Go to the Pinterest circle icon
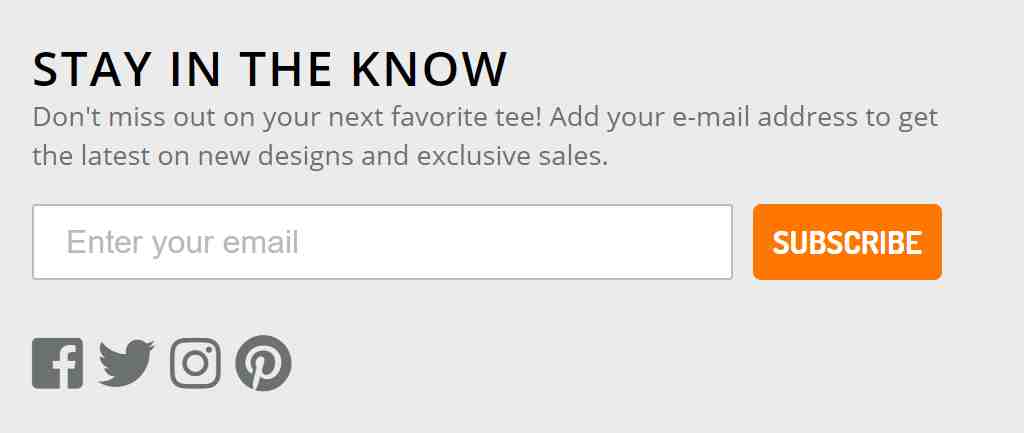1024x433 pixels. [x=263, y=363]
